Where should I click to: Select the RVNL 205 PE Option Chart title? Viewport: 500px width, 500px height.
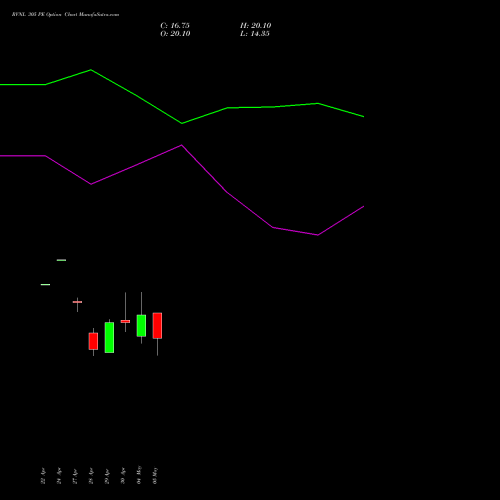coord(65,15)
